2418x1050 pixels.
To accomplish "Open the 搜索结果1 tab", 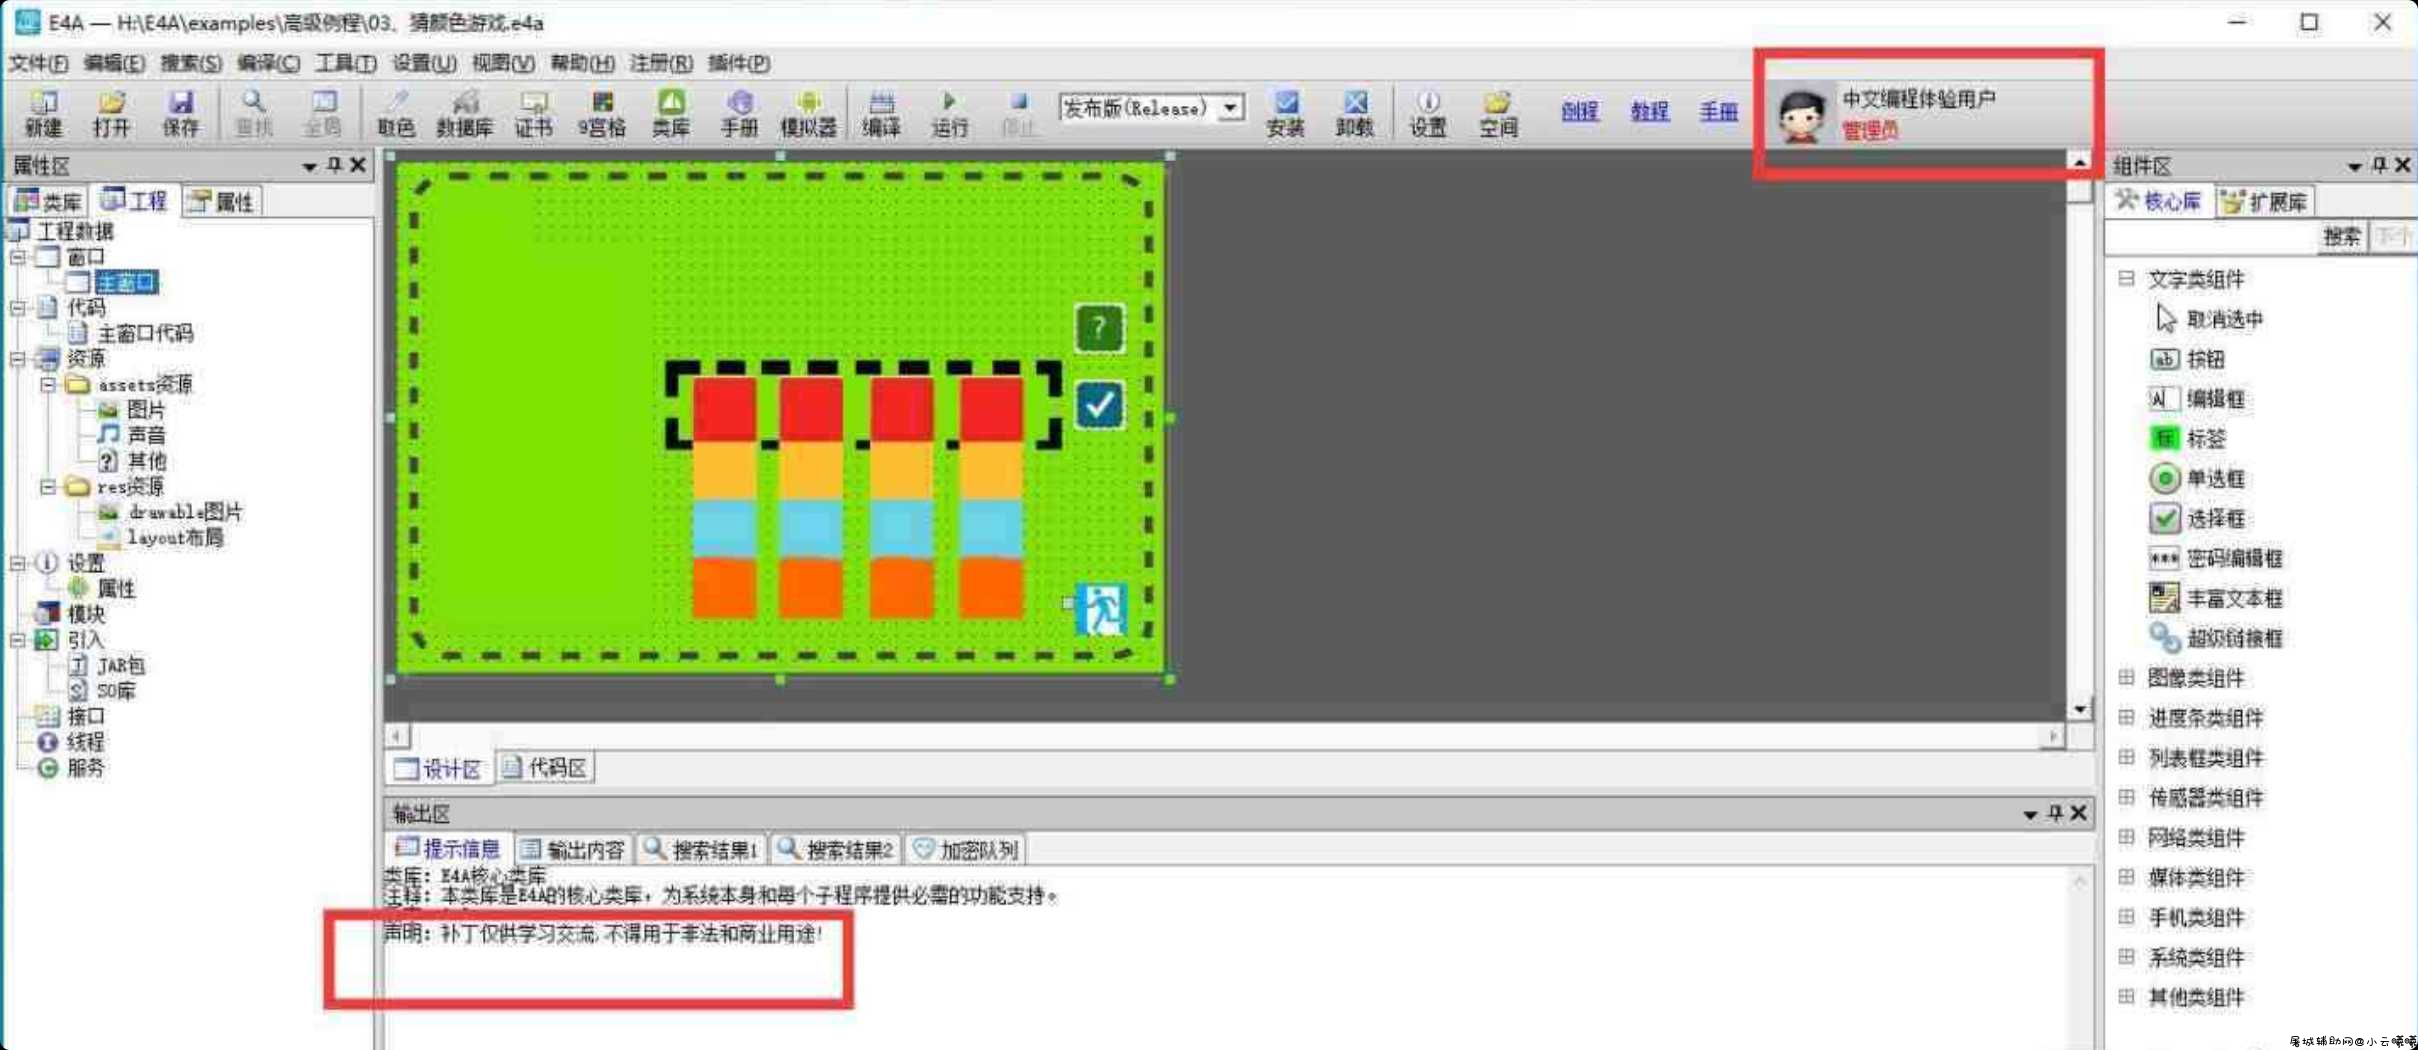I will coord(702,850).
